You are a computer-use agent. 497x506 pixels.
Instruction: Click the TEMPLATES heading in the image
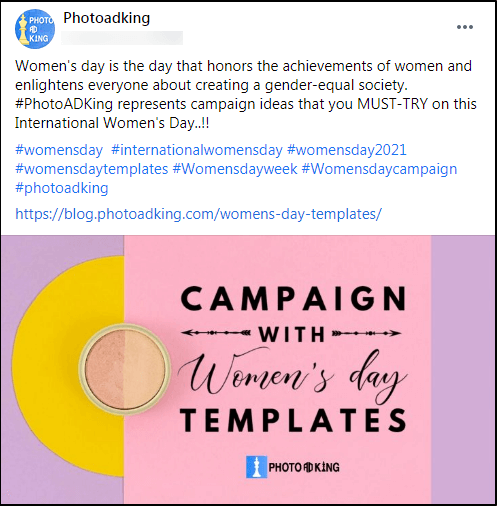click(293, 420)
